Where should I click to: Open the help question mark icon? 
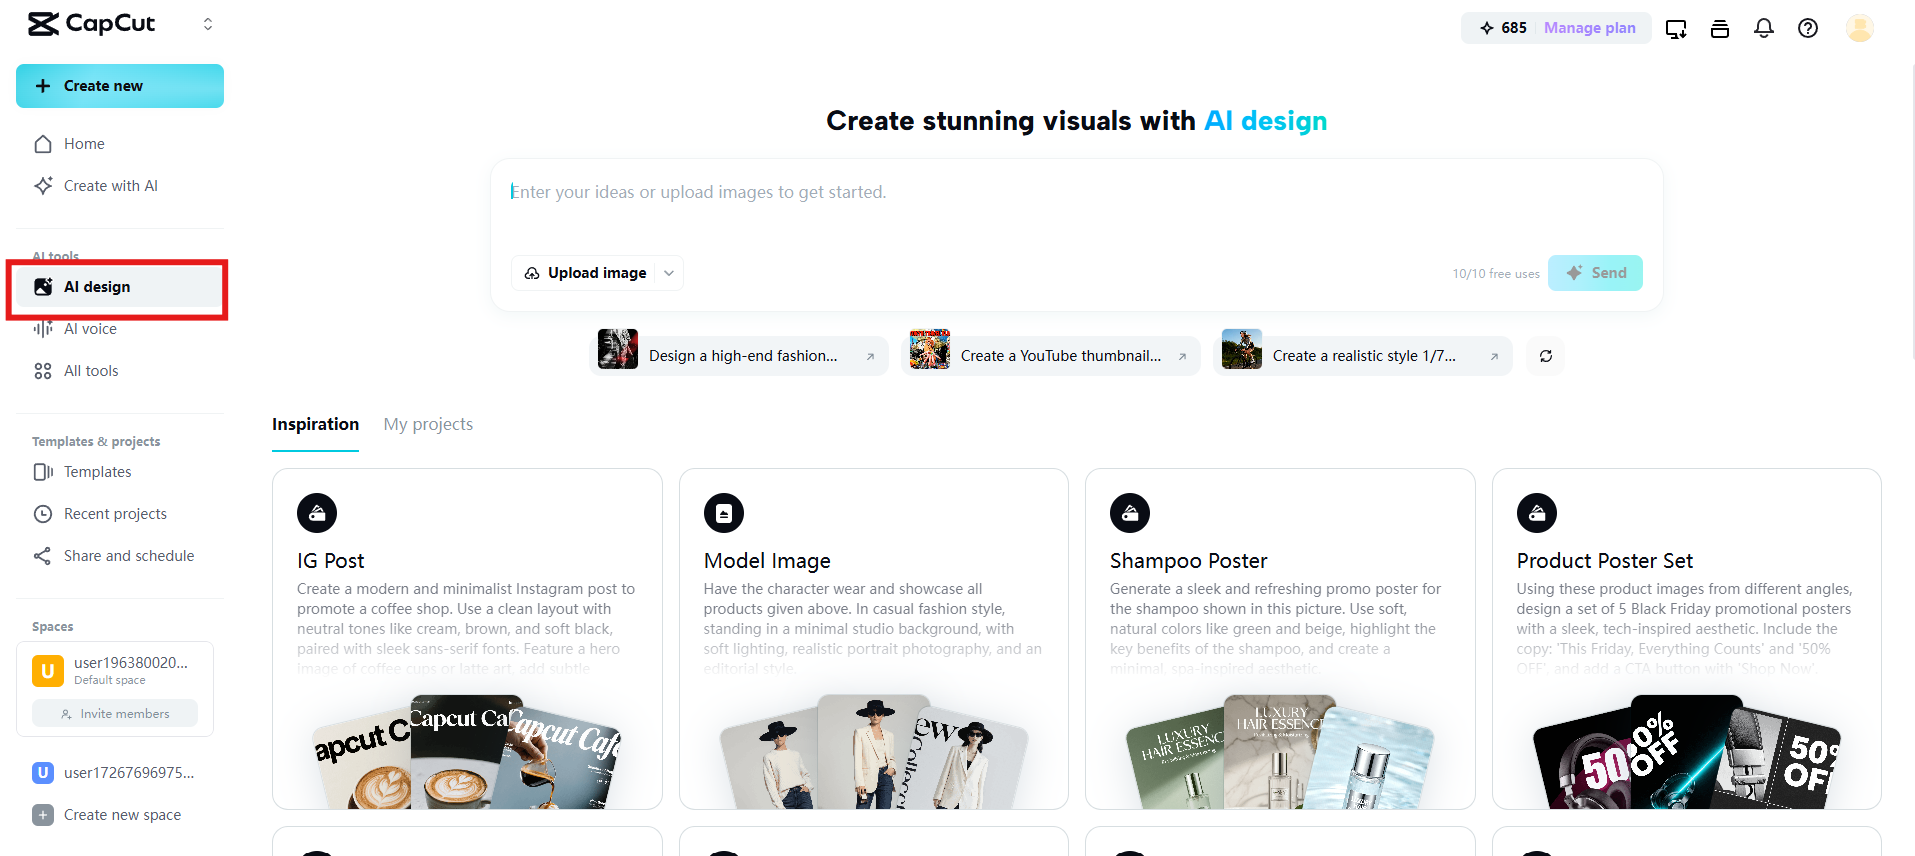tap(1808, 28)
